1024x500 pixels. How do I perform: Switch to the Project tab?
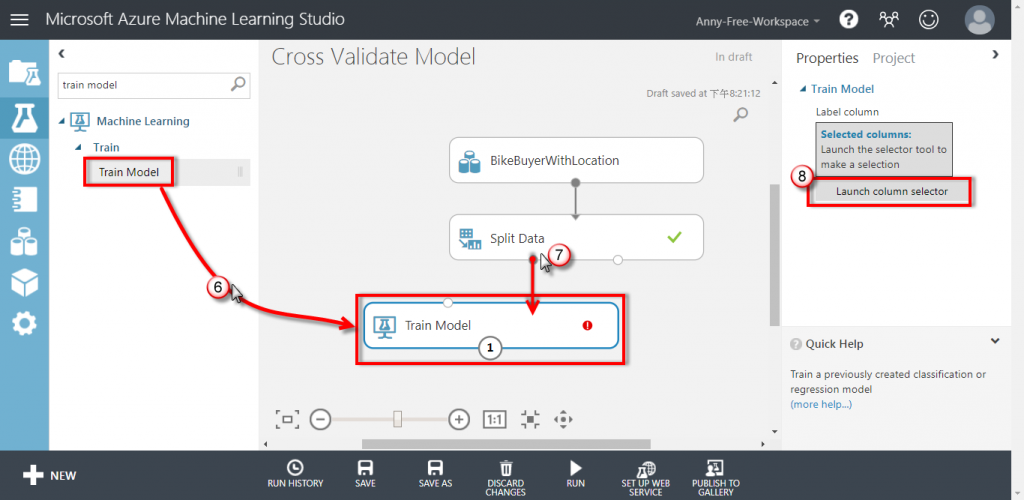893,58
